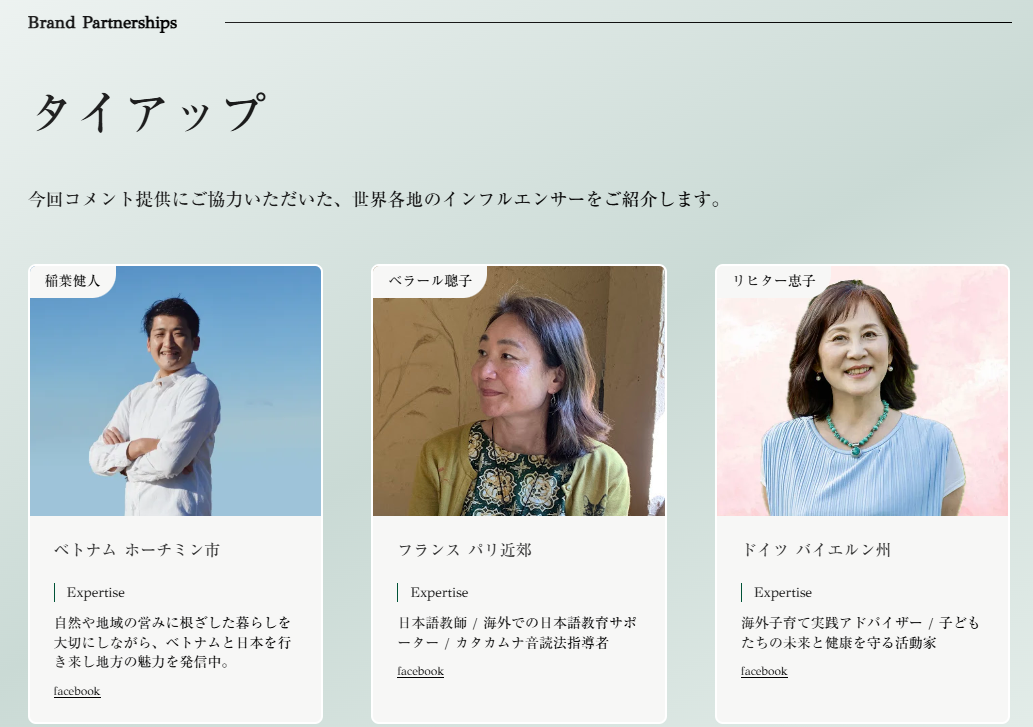Click the Expertise label in the Vietnam card
This screenshot has width=1033, height=727.
pyautogui.click(x=96, y=593)
